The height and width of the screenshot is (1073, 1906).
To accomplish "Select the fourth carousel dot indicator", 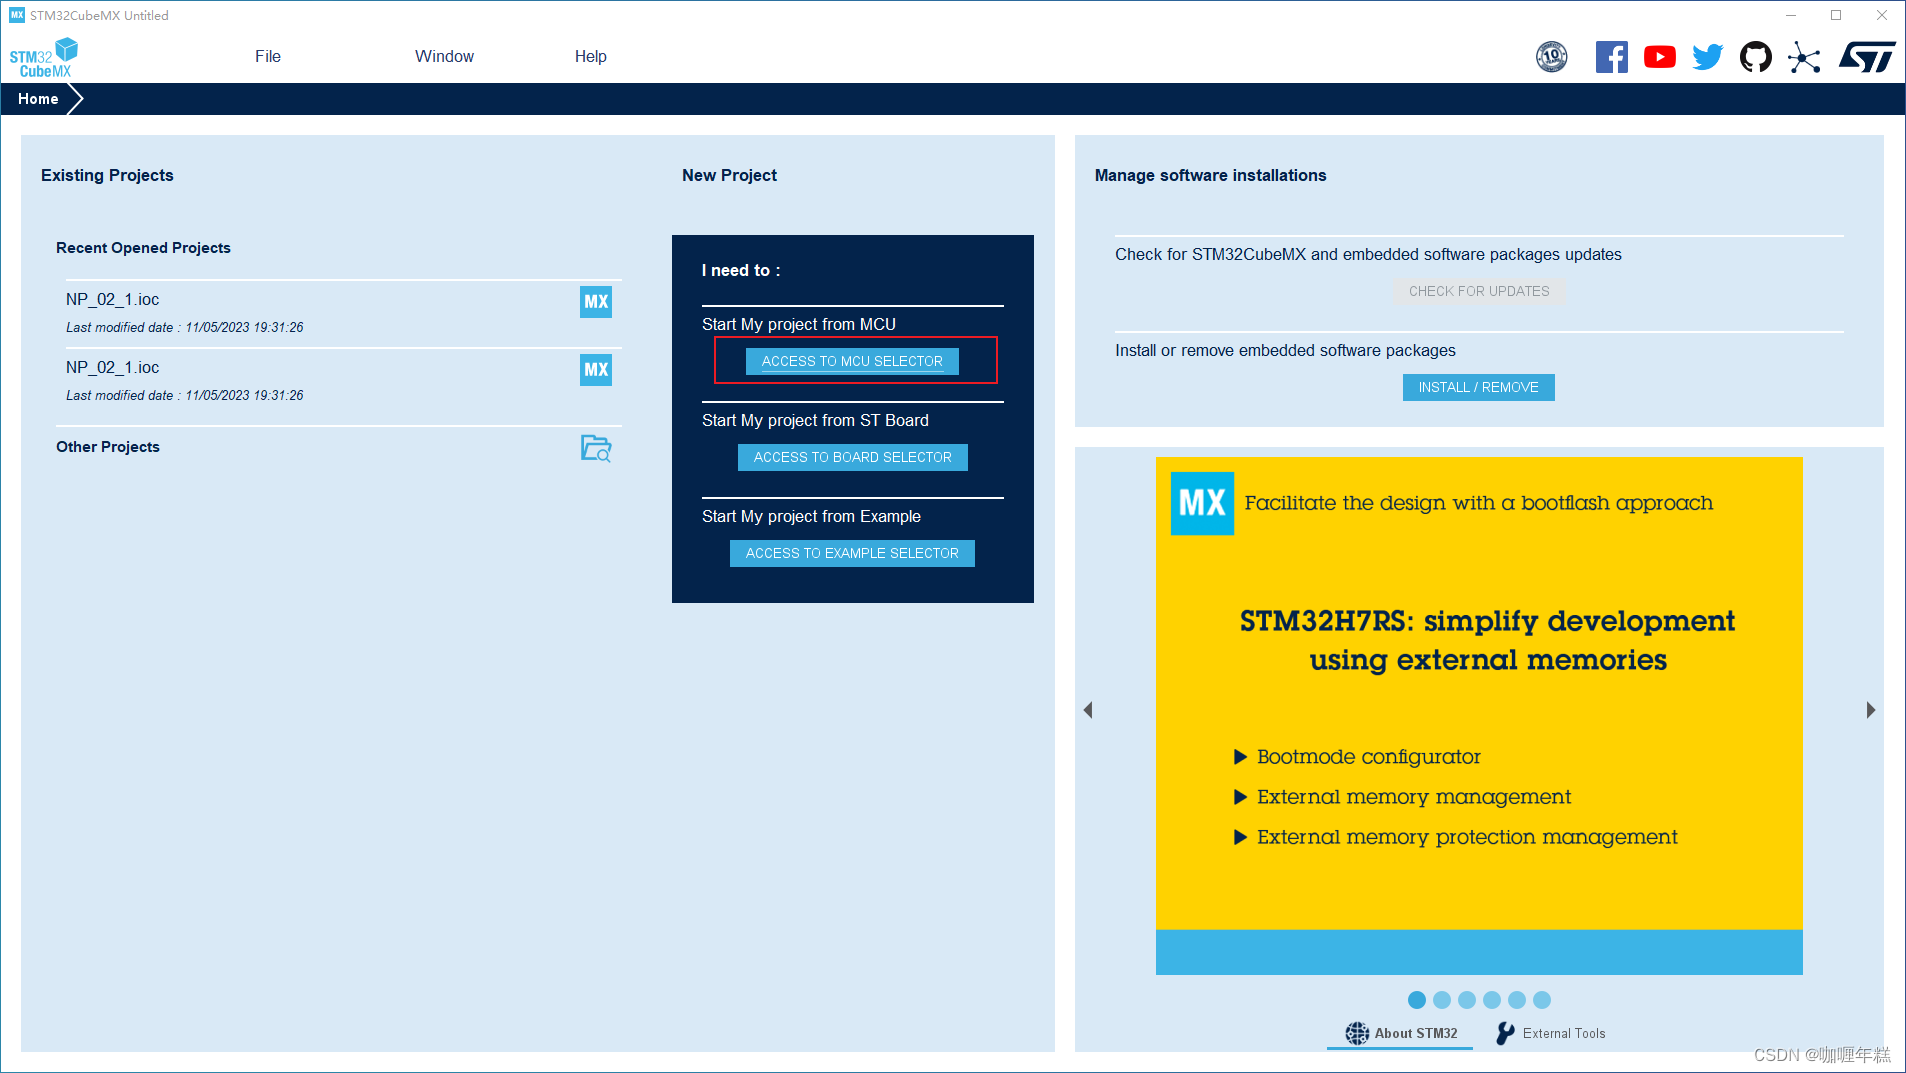I will coord(1492,1000).
